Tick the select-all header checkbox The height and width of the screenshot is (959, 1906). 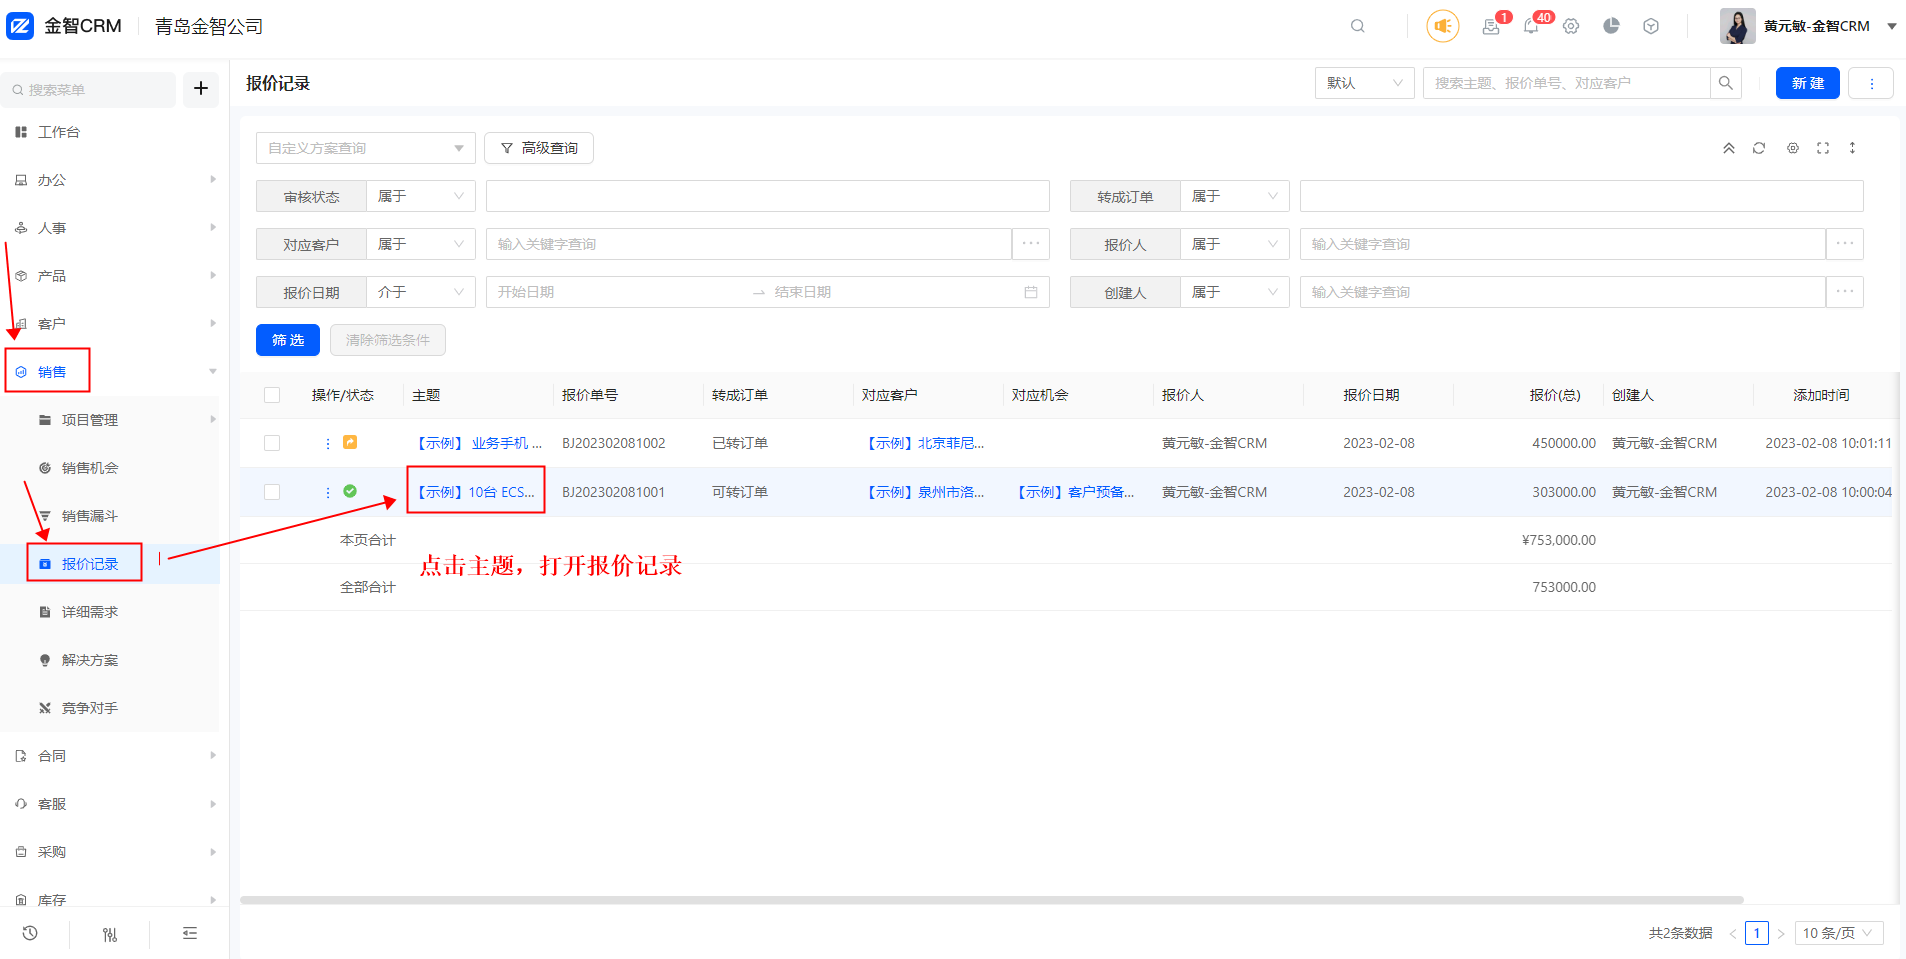pyautogui.click(x=272, y=395)
